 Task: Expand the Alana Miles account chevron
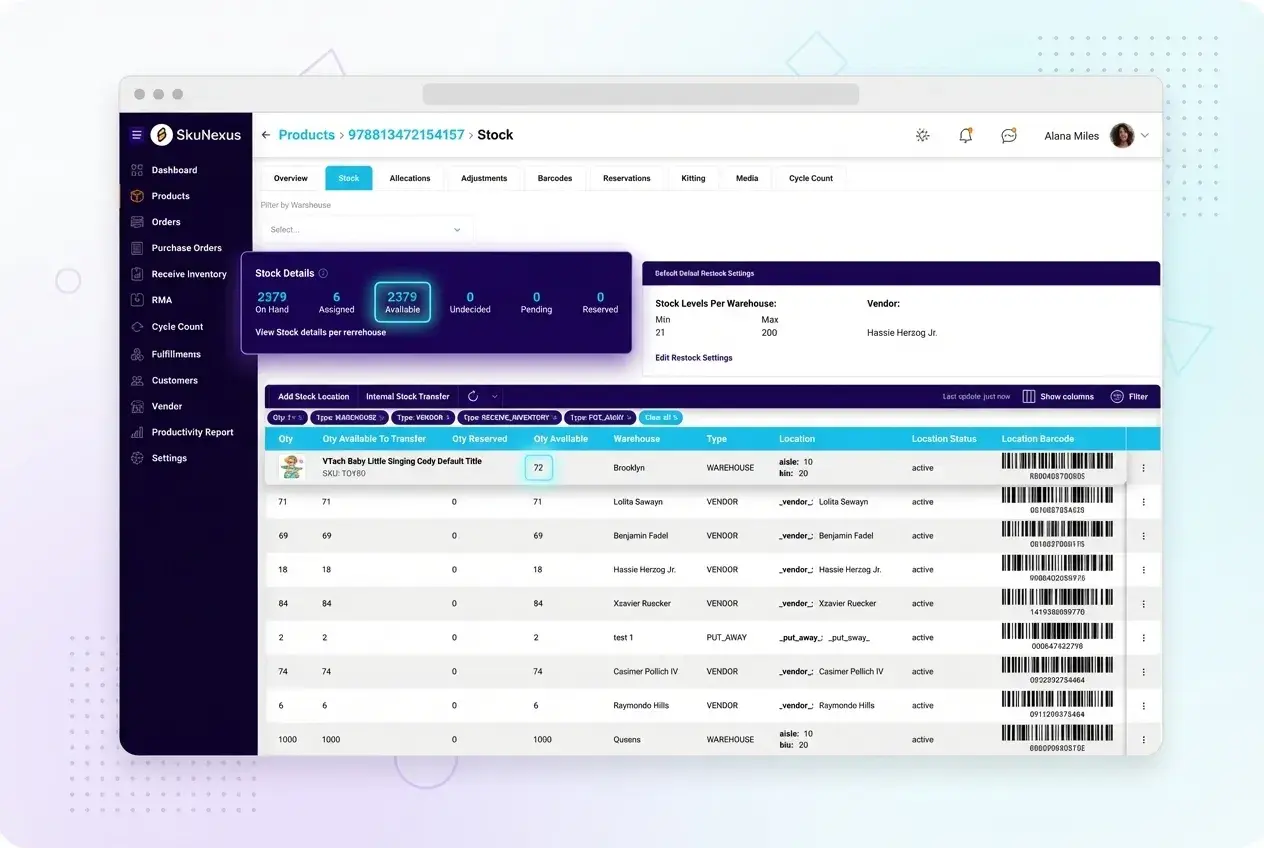1144,135
